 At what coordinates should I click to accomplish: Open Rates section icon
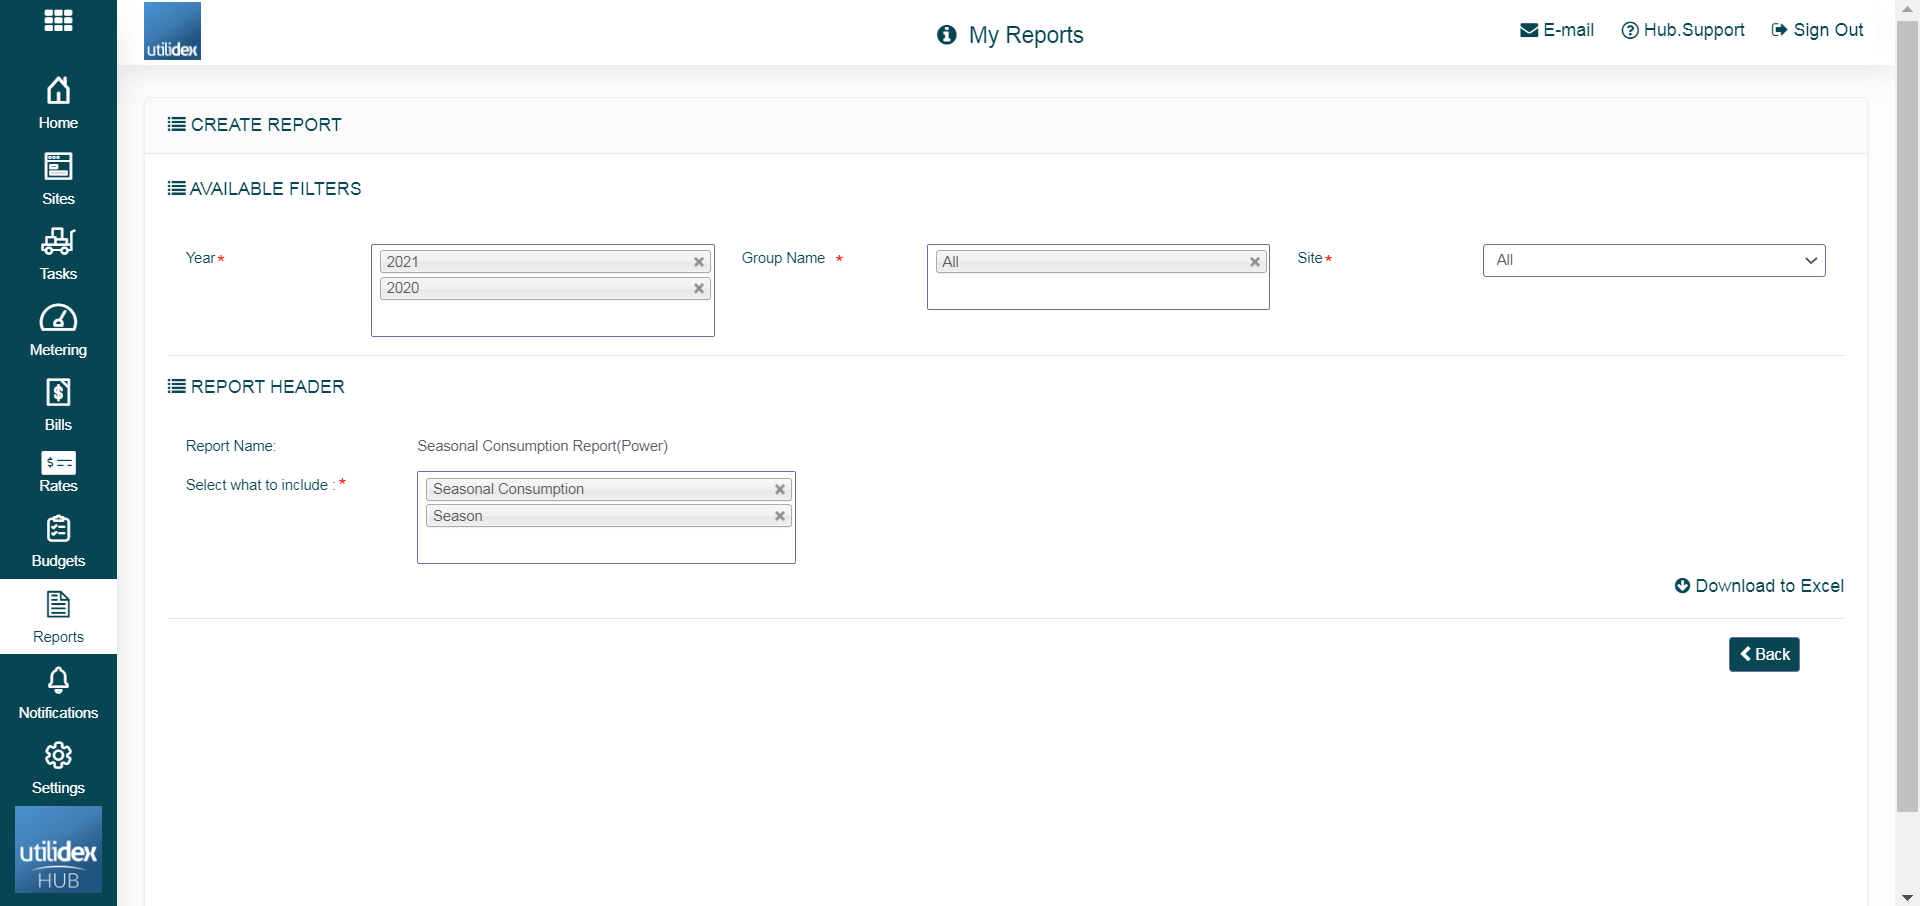tap(58, 463)
